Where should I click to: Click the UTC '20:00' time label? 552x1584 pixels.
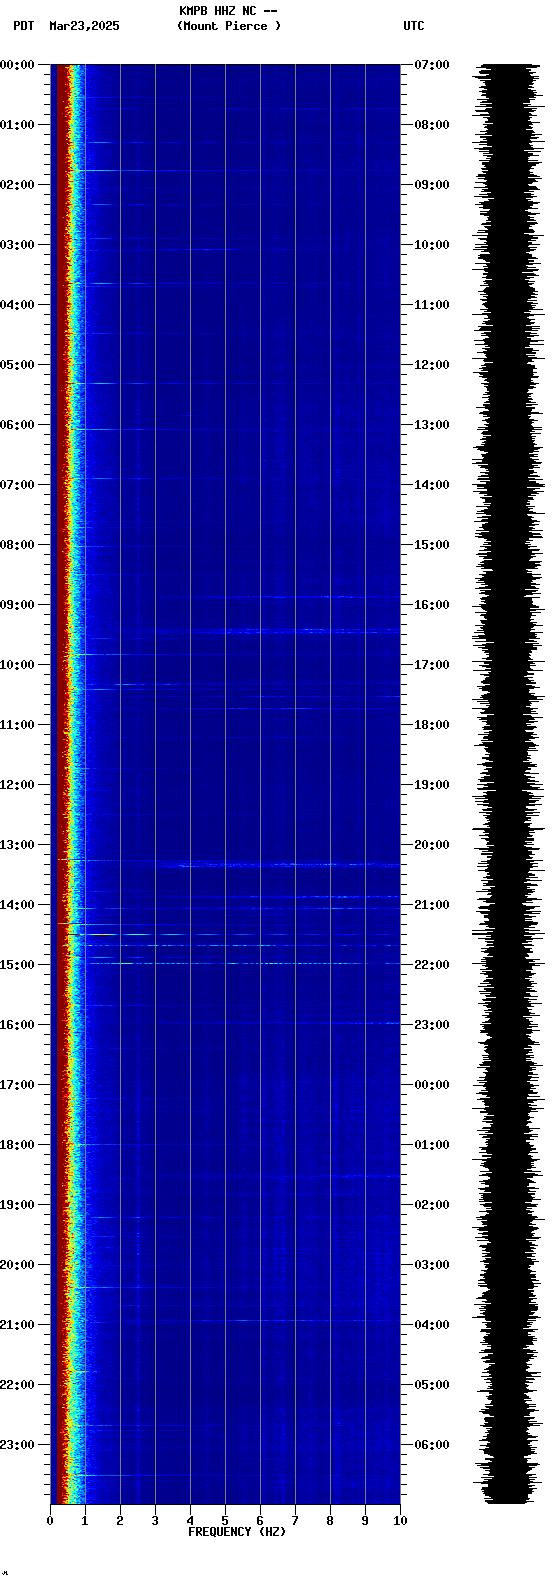point(432,845)
